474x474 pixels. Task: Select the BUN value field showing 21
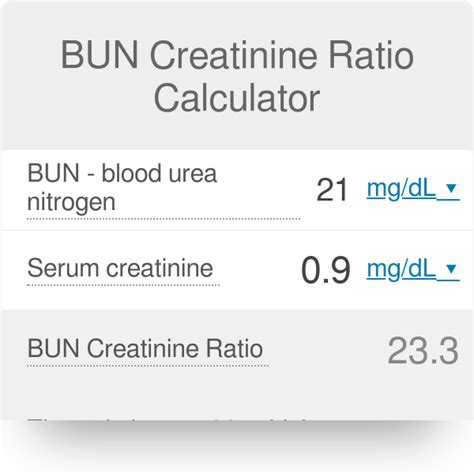[332, 190]
